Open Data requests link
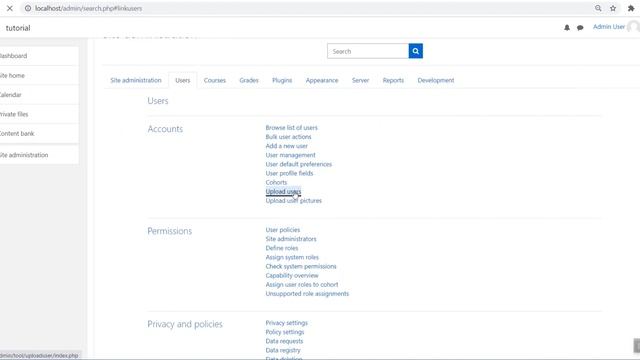This screenshot has height=360, width=640. pos(284,341)
